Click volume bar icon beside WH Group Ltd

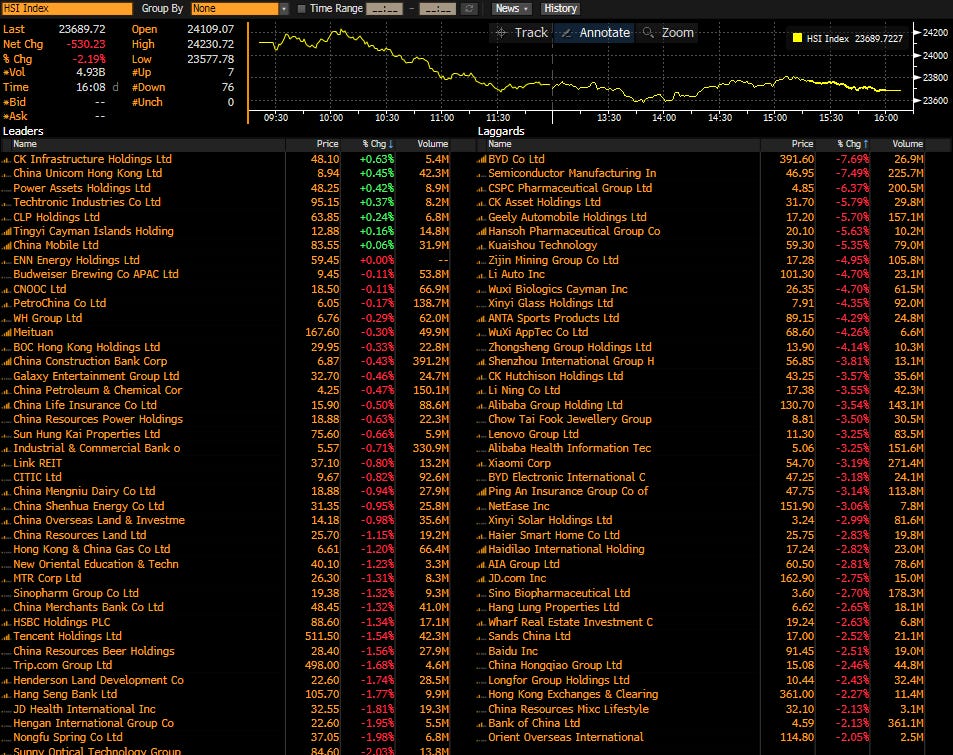[6, 319]
